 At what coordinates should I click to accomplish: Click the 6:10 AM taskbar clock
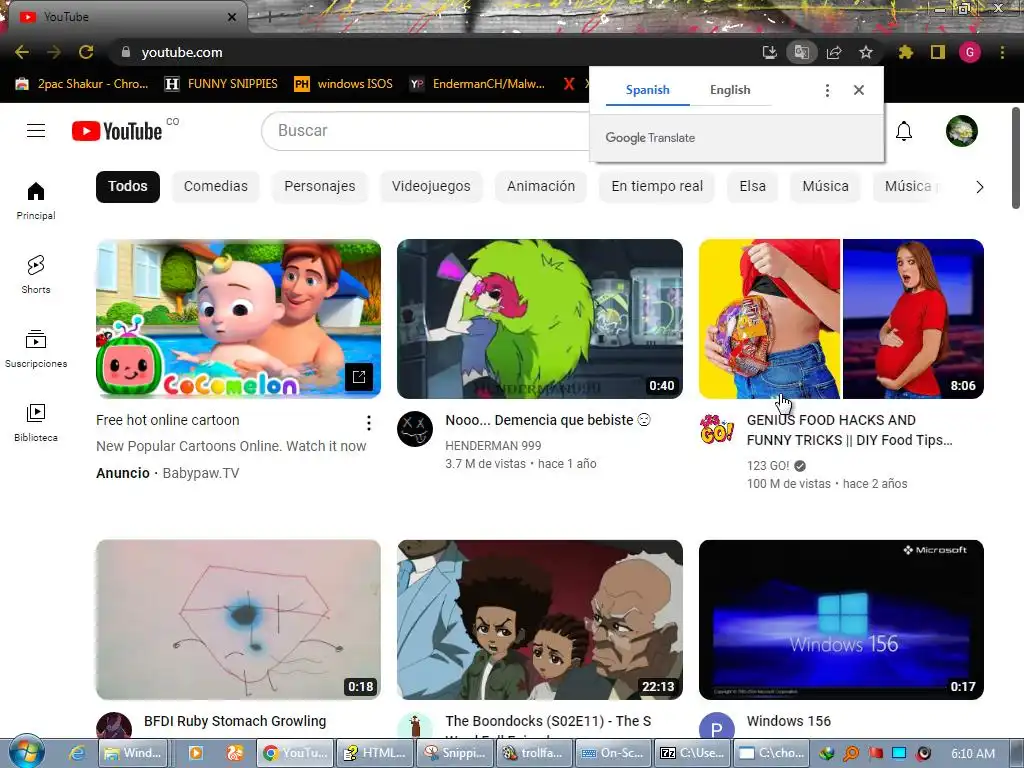973,753
